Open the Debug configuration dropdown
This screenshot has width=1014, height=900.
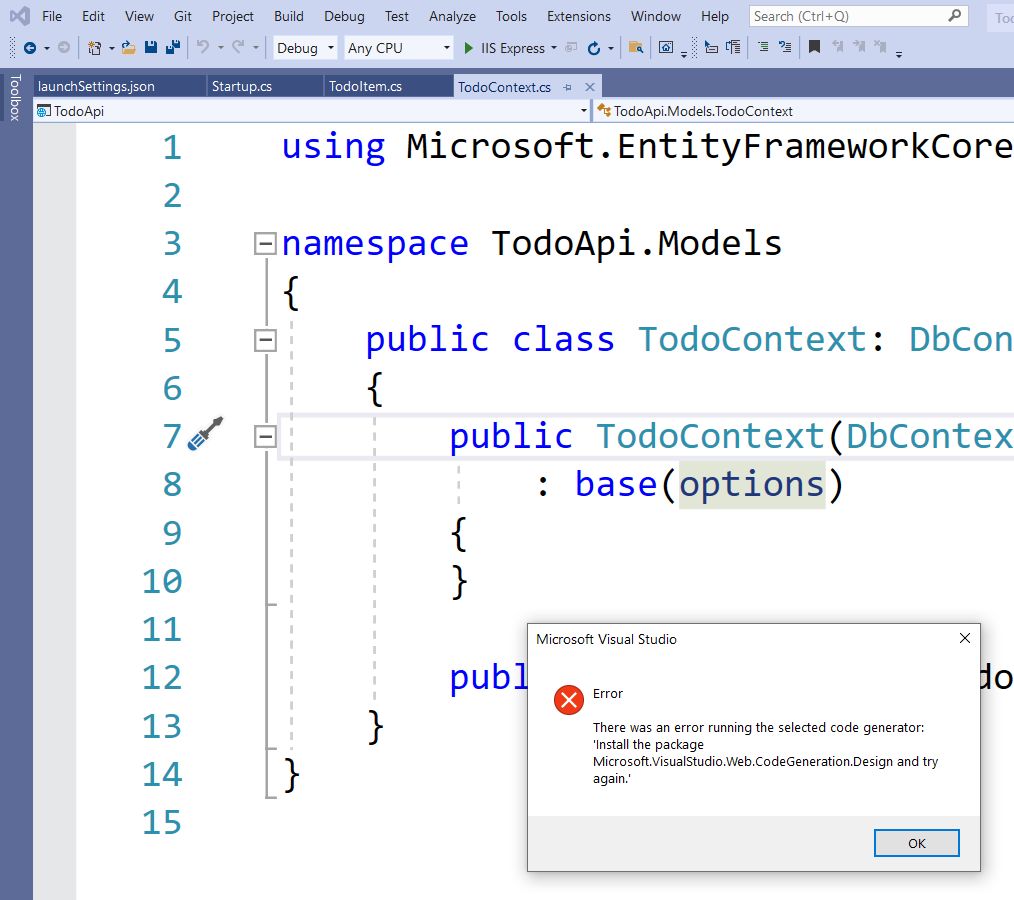[305, 48]
